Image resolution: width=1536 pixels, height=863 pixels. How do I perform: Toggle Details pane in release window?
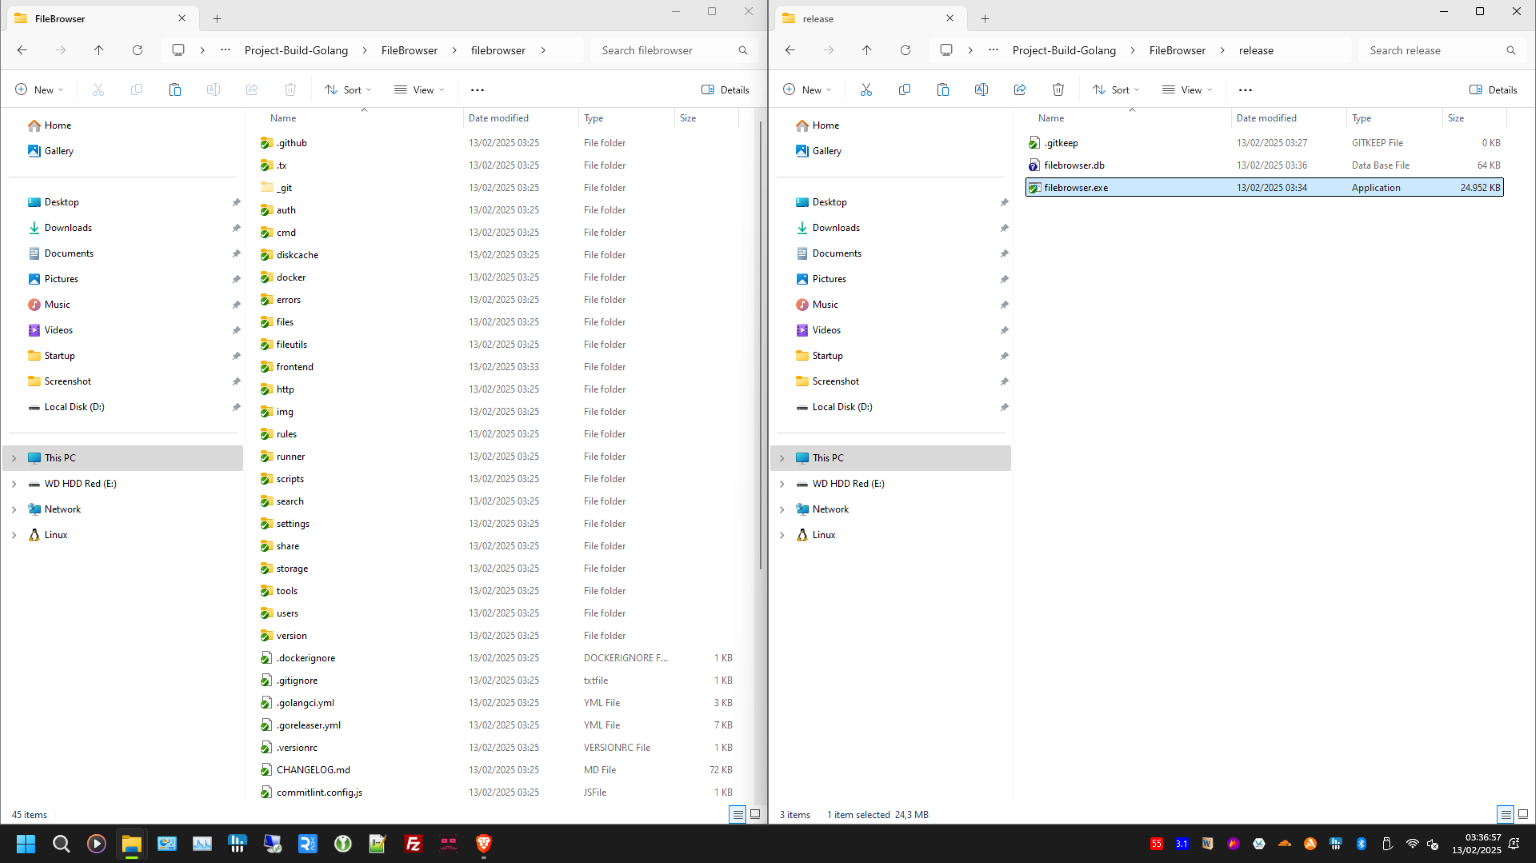click(1494, 90)
